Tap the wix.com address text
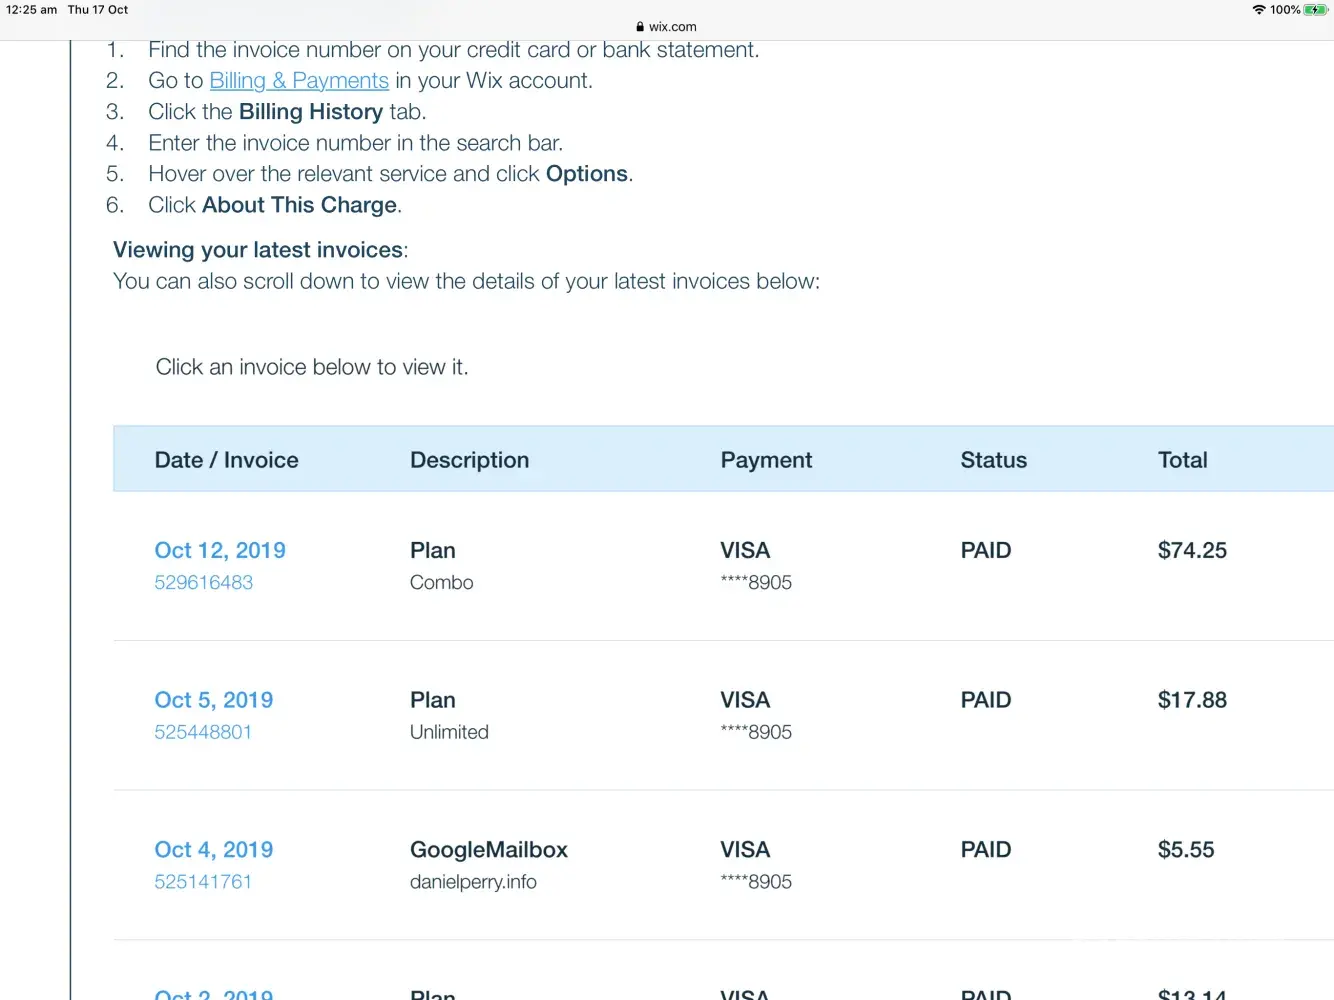Viewport: 1334px width, 1000px height. tap(673, 27)
